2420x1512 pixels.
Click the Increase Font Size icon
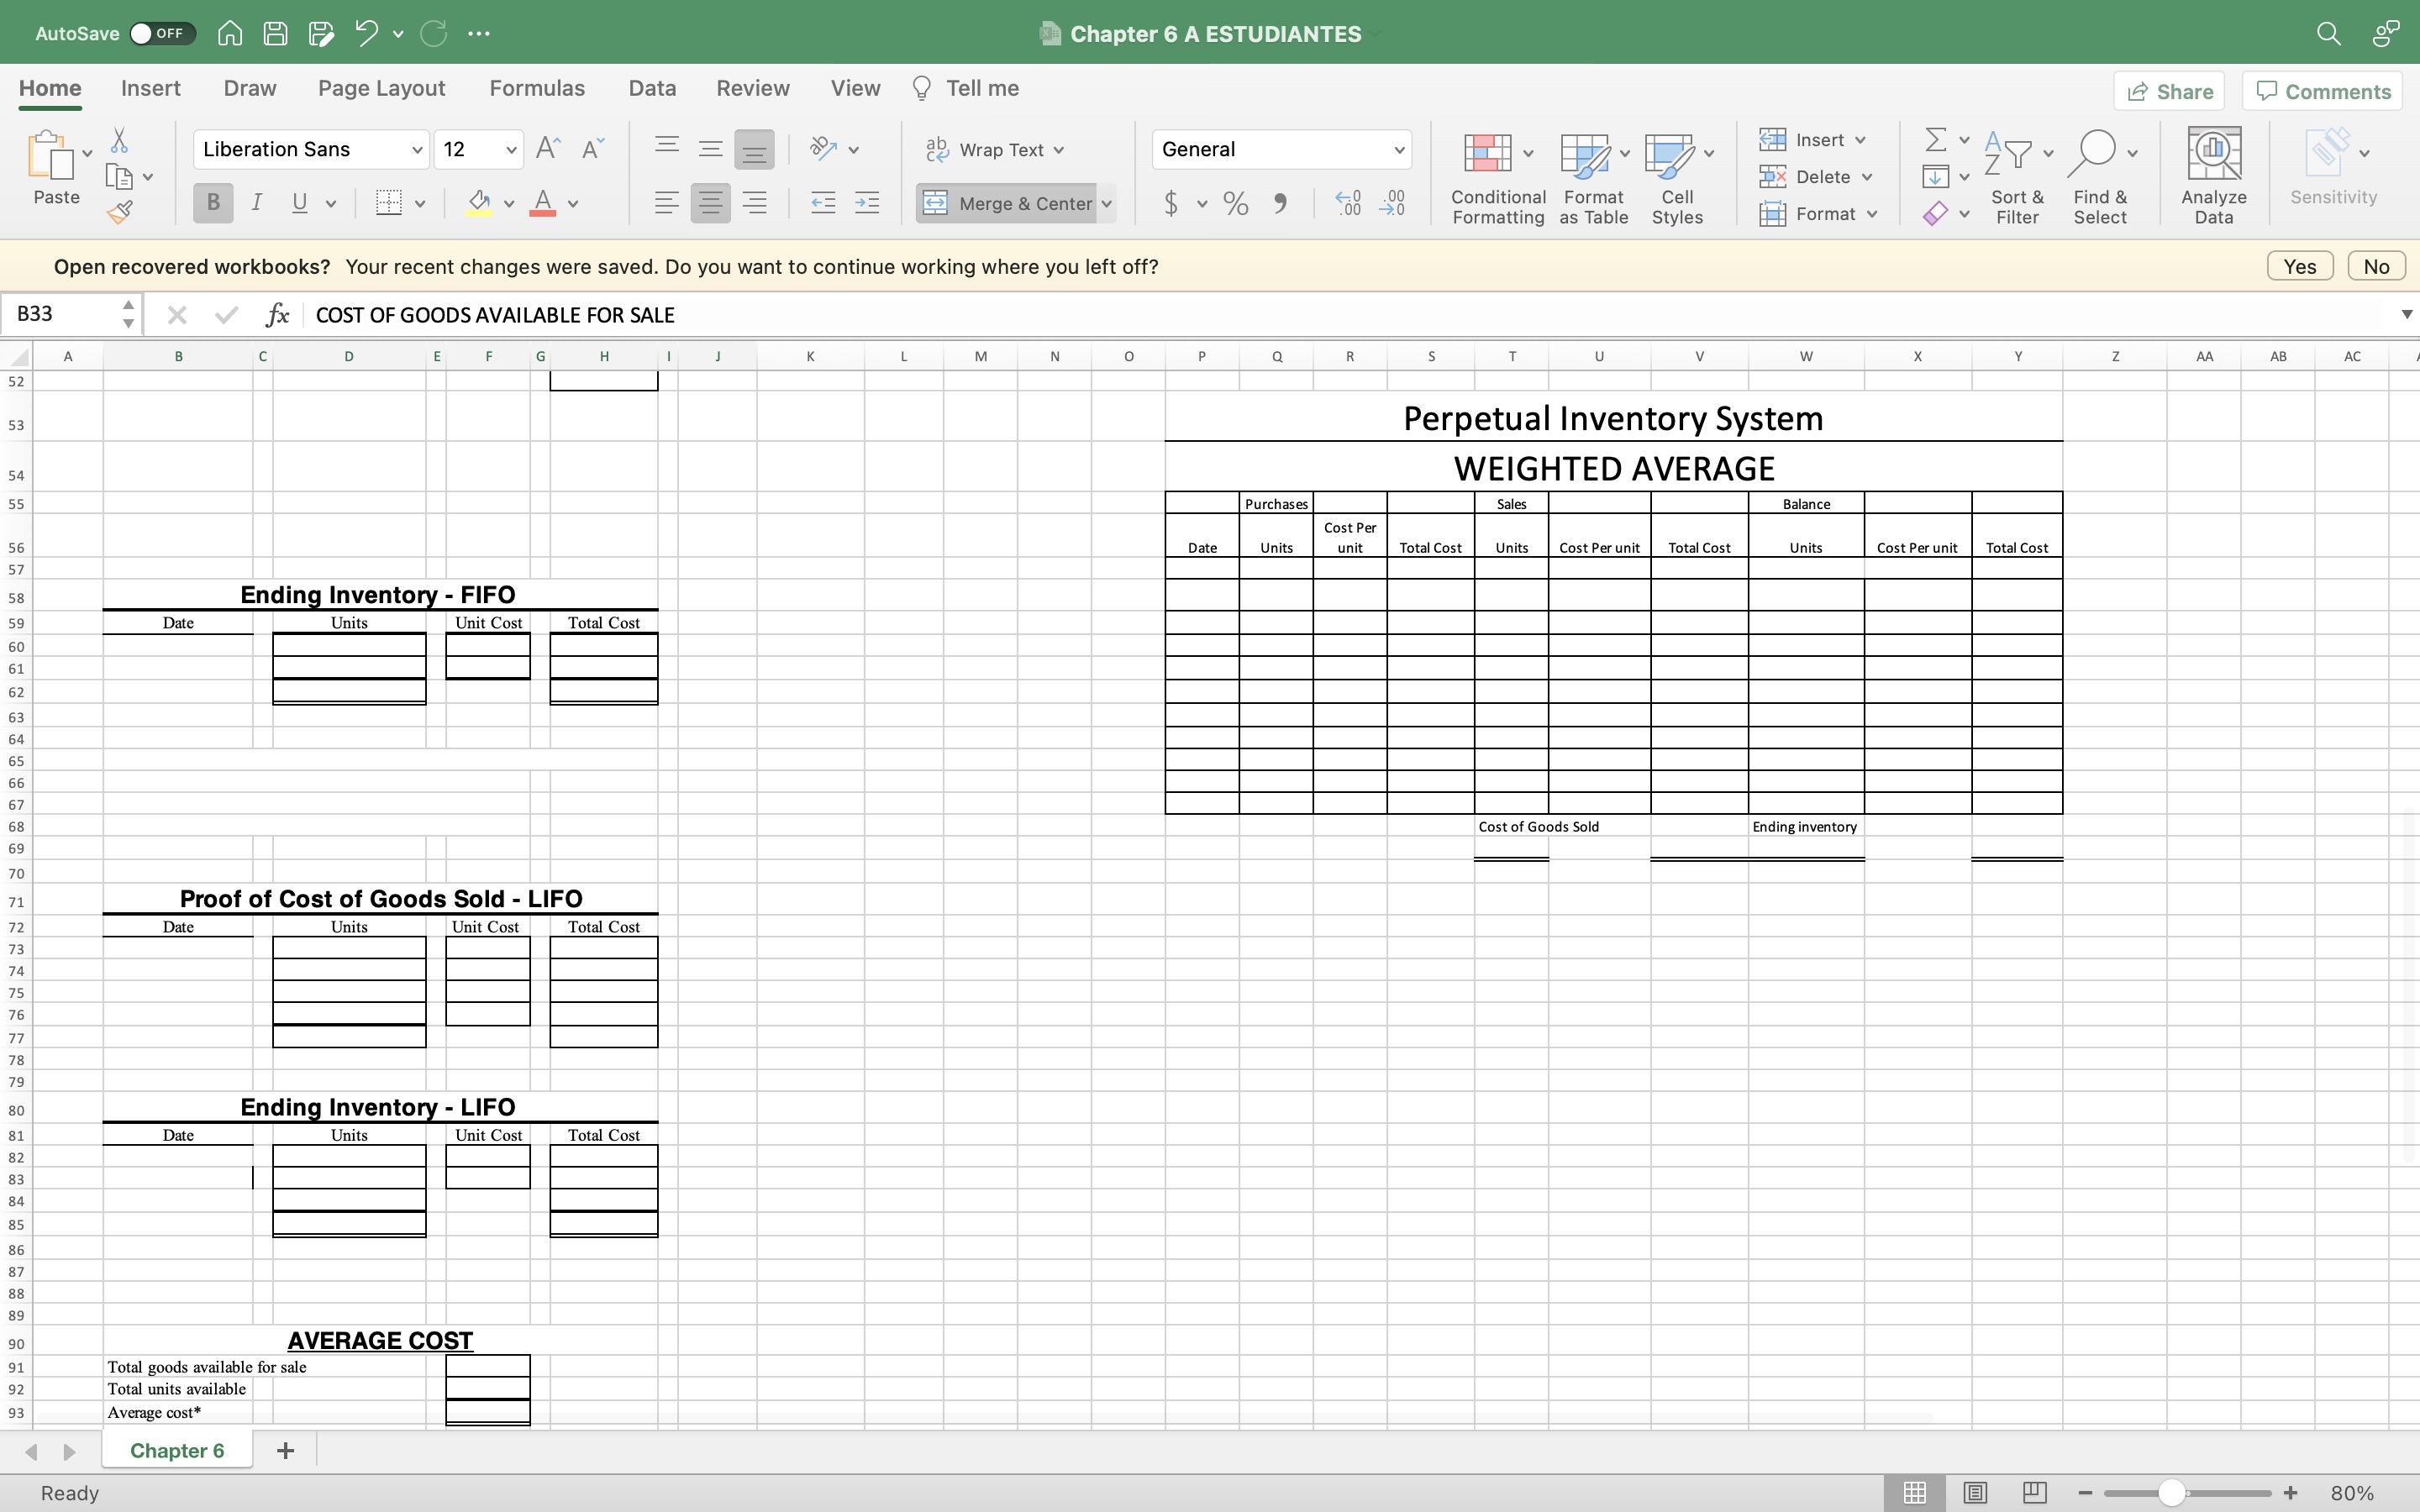(548, 149)
